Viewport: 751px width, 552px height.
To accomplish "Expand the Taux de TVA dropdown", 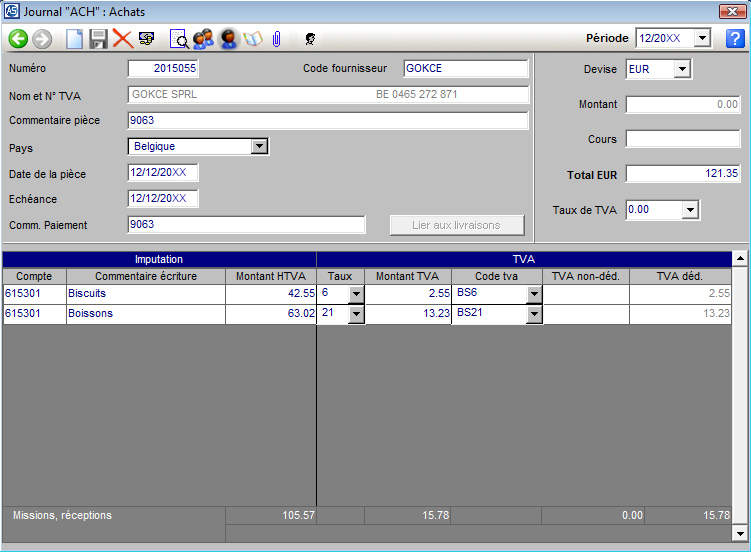I will [689, 210].
